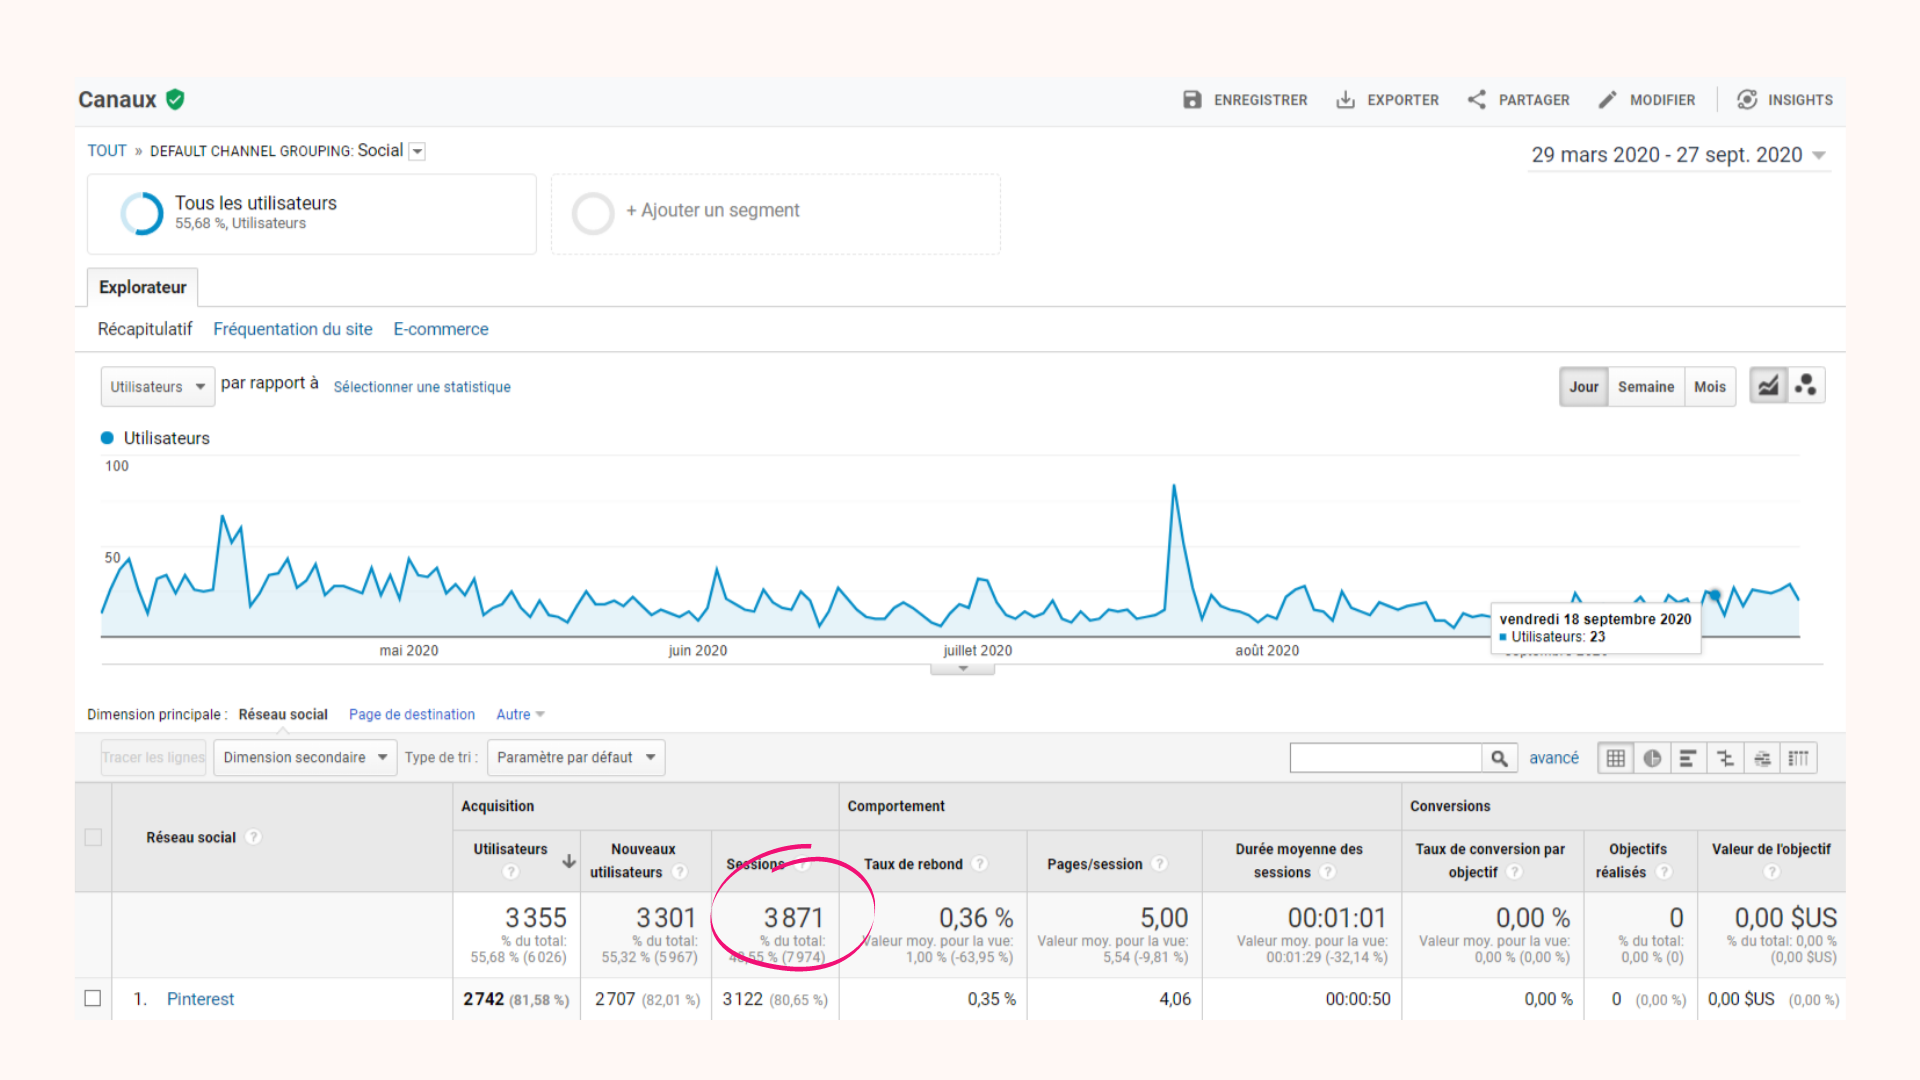Click the table search magnifier button

tap(1499, 759)
